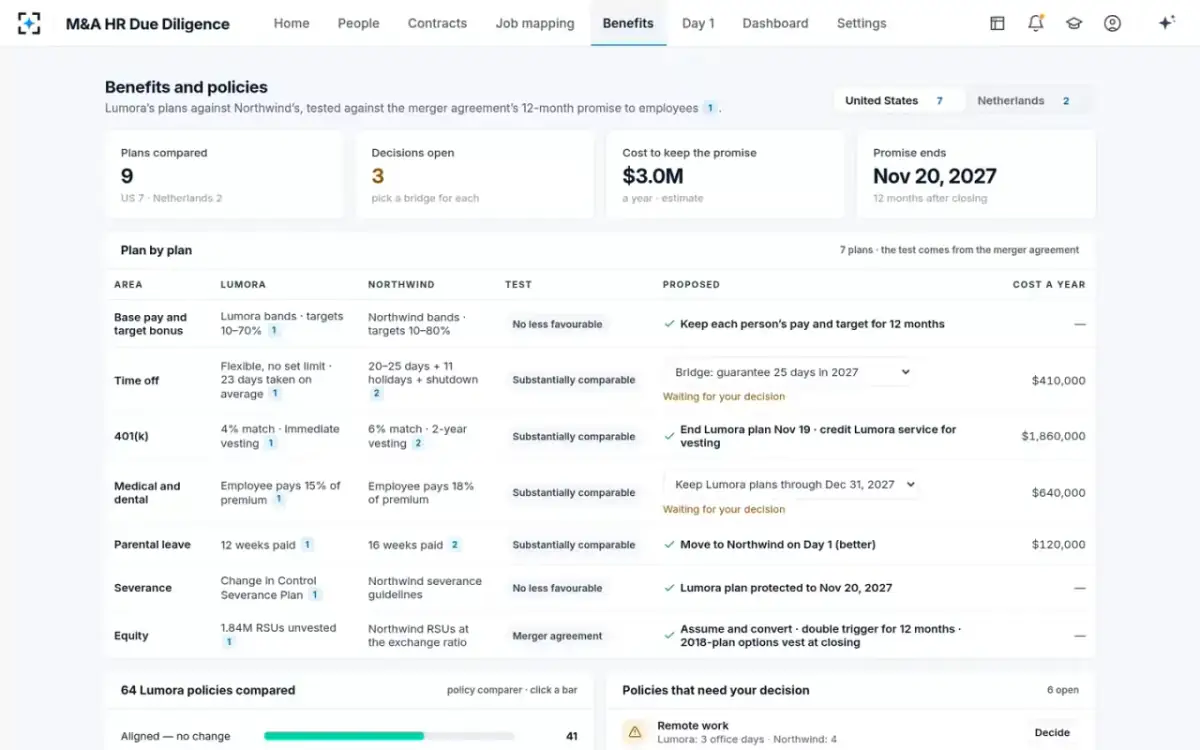Open citation 1 under 1.84M RSUs unvested
1200x750 pixels.
click(228, 642)
